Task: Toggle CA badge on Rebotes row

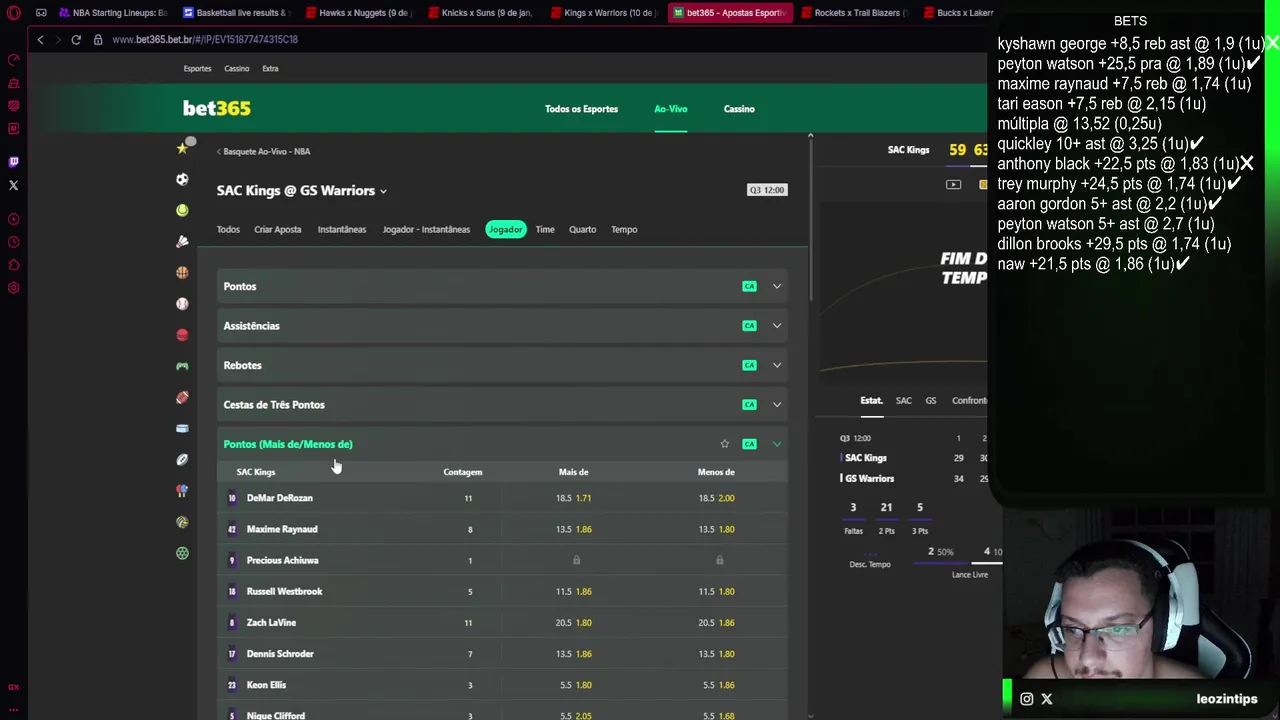Action: click(749, 365)
